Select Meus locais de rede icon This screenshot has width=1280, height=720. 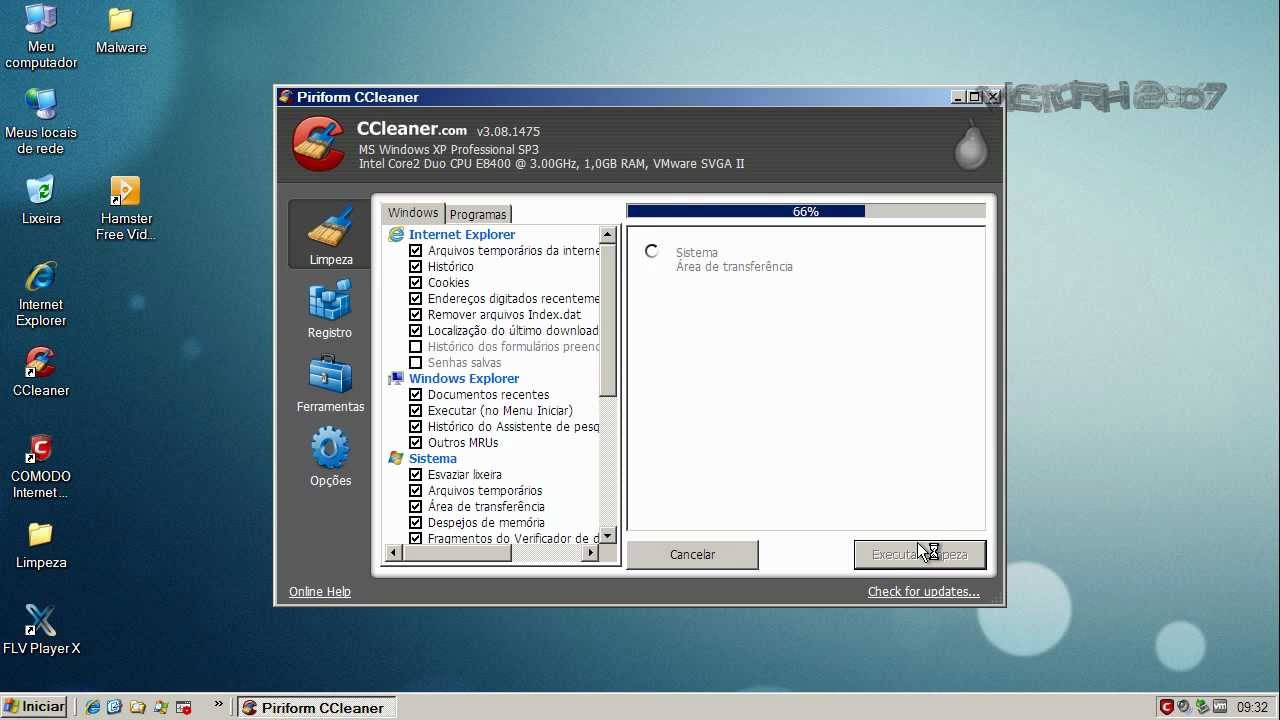(x=41, y=121)
